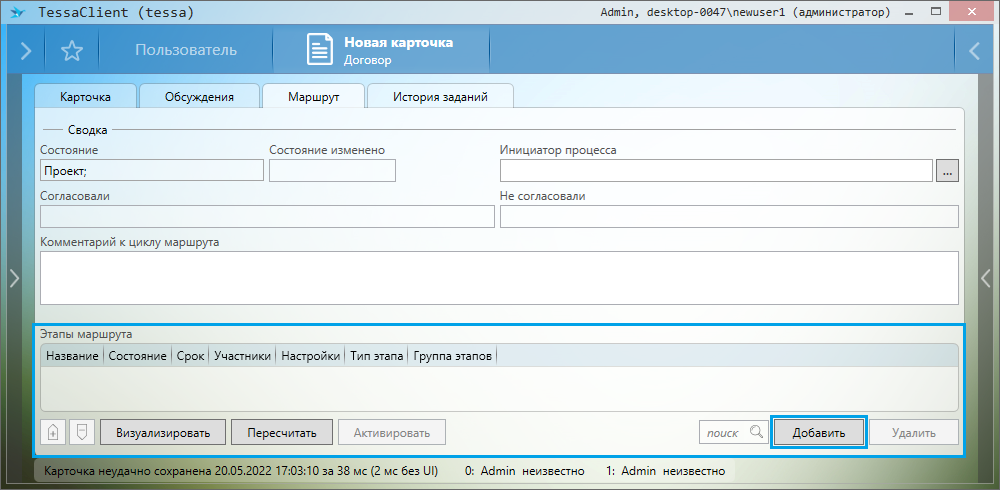Move route stage down arrow icon
Image resolution: width=1000 pixels, height=490 pixels.
(82, 432)
